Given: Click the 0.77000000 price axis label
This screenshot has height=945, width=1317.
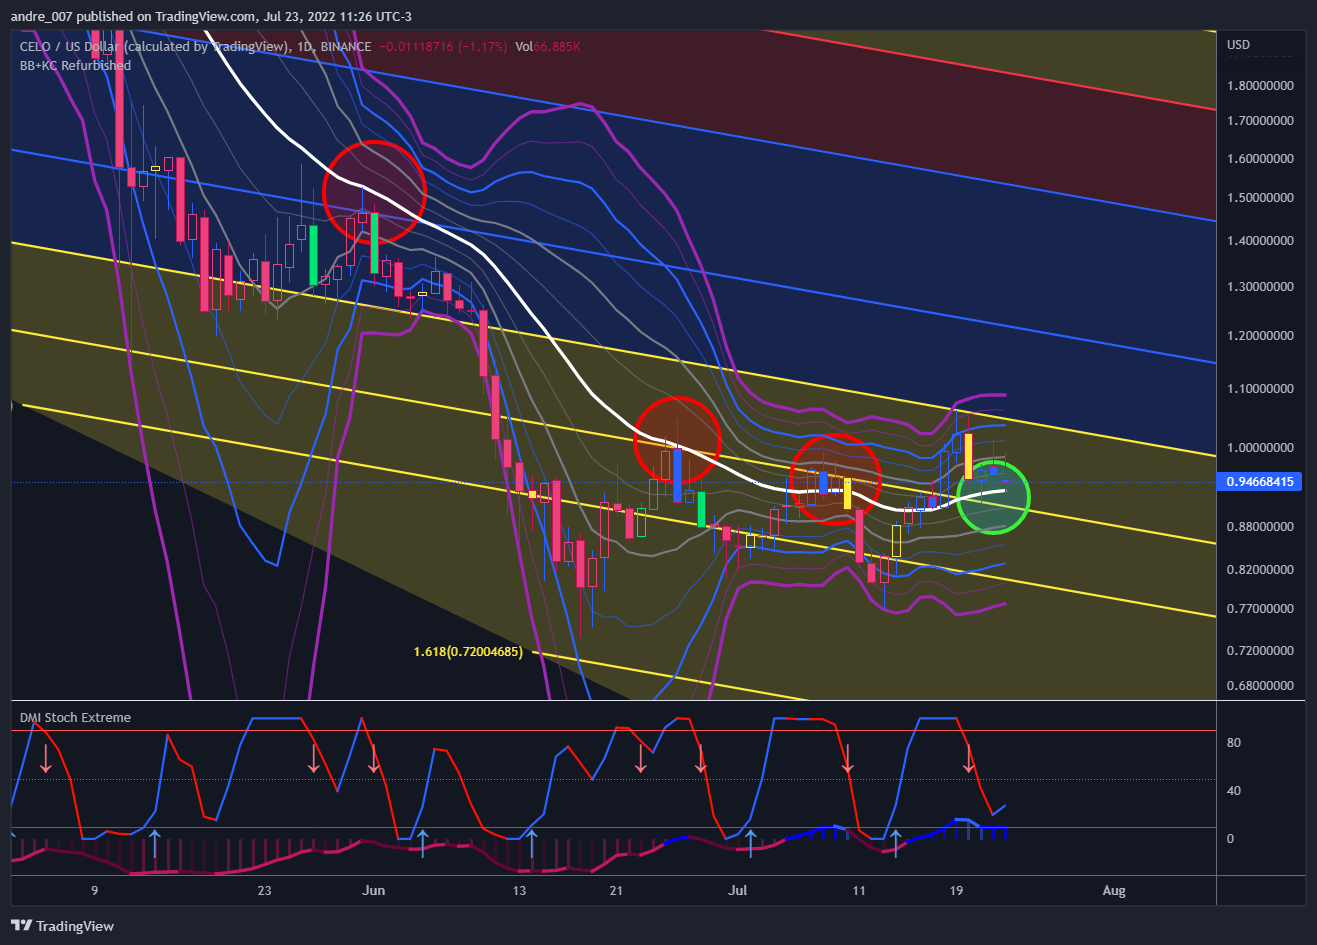Looking at the screenshot, I should tap(1260, 609).
